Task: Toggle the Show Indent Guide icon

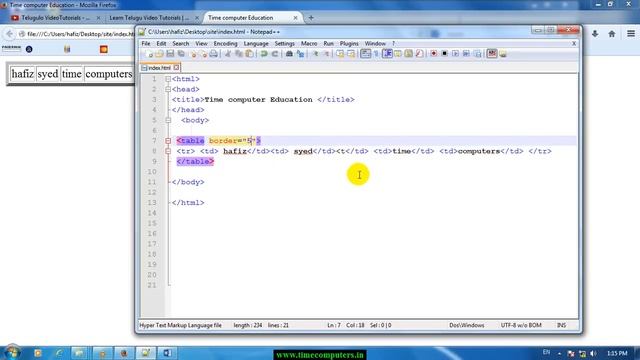Action: pyautogui.click(x=387, y=54)
